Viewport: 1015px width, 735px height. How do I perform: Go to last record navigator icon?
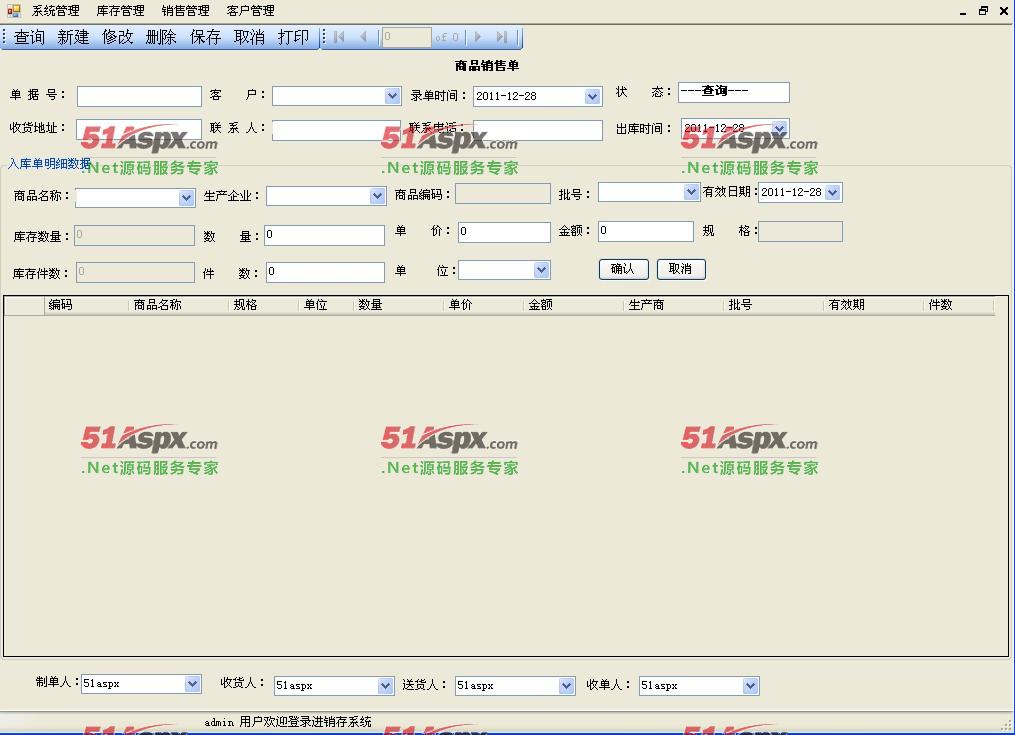pos(502,38)
